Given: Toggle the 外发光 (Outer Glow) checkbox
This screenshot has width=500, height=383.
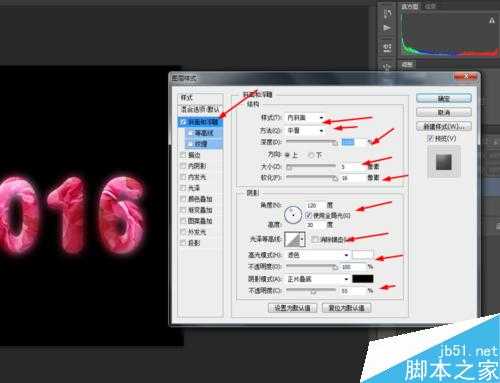Looking at the screenshot, I should click(183, 232).
